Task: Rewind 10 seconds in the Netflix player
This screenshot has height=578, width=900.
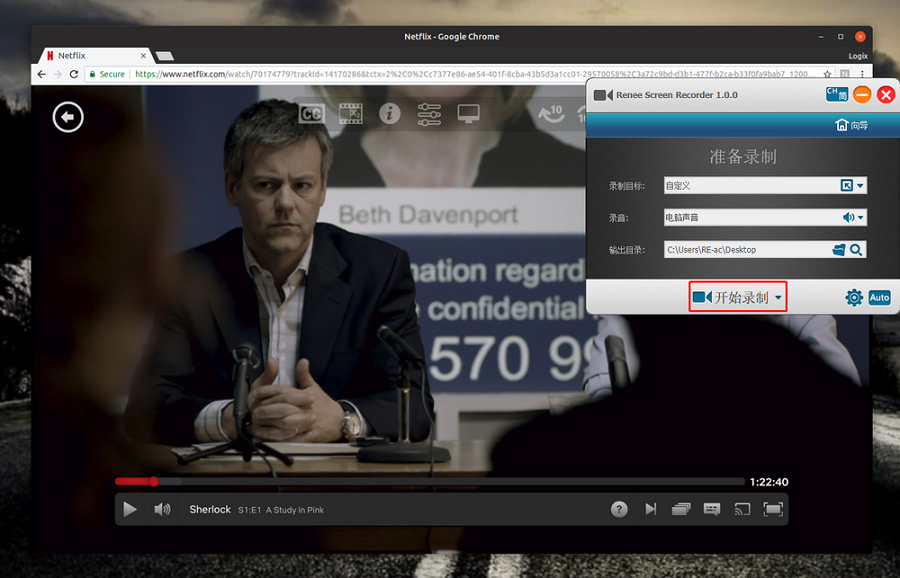Action: click(x=550, y=114)
